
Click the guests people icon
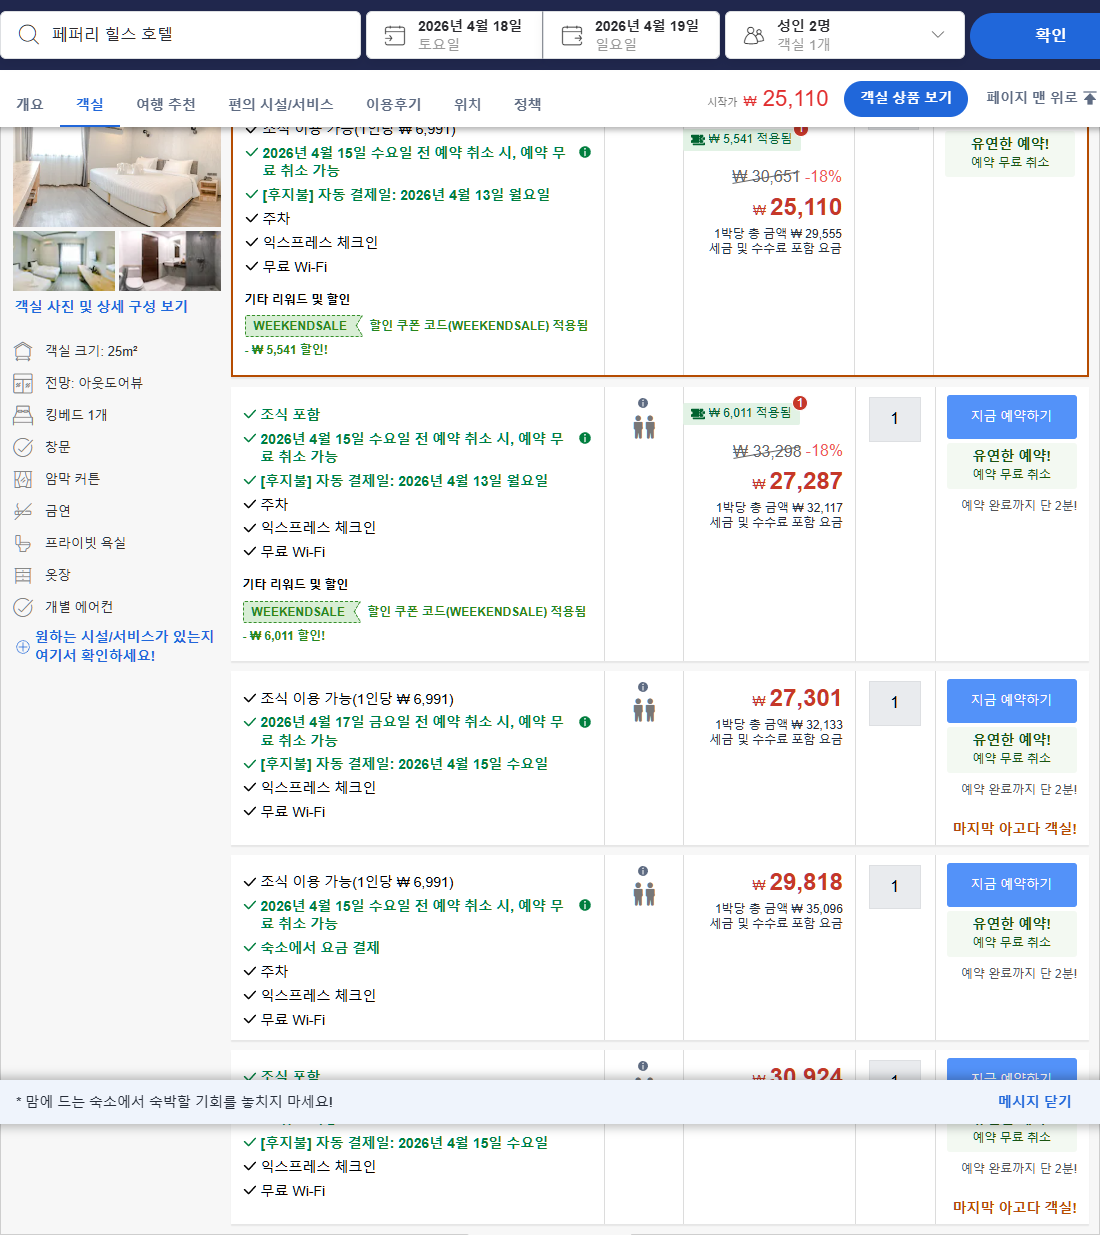click(x=754, y=36)
